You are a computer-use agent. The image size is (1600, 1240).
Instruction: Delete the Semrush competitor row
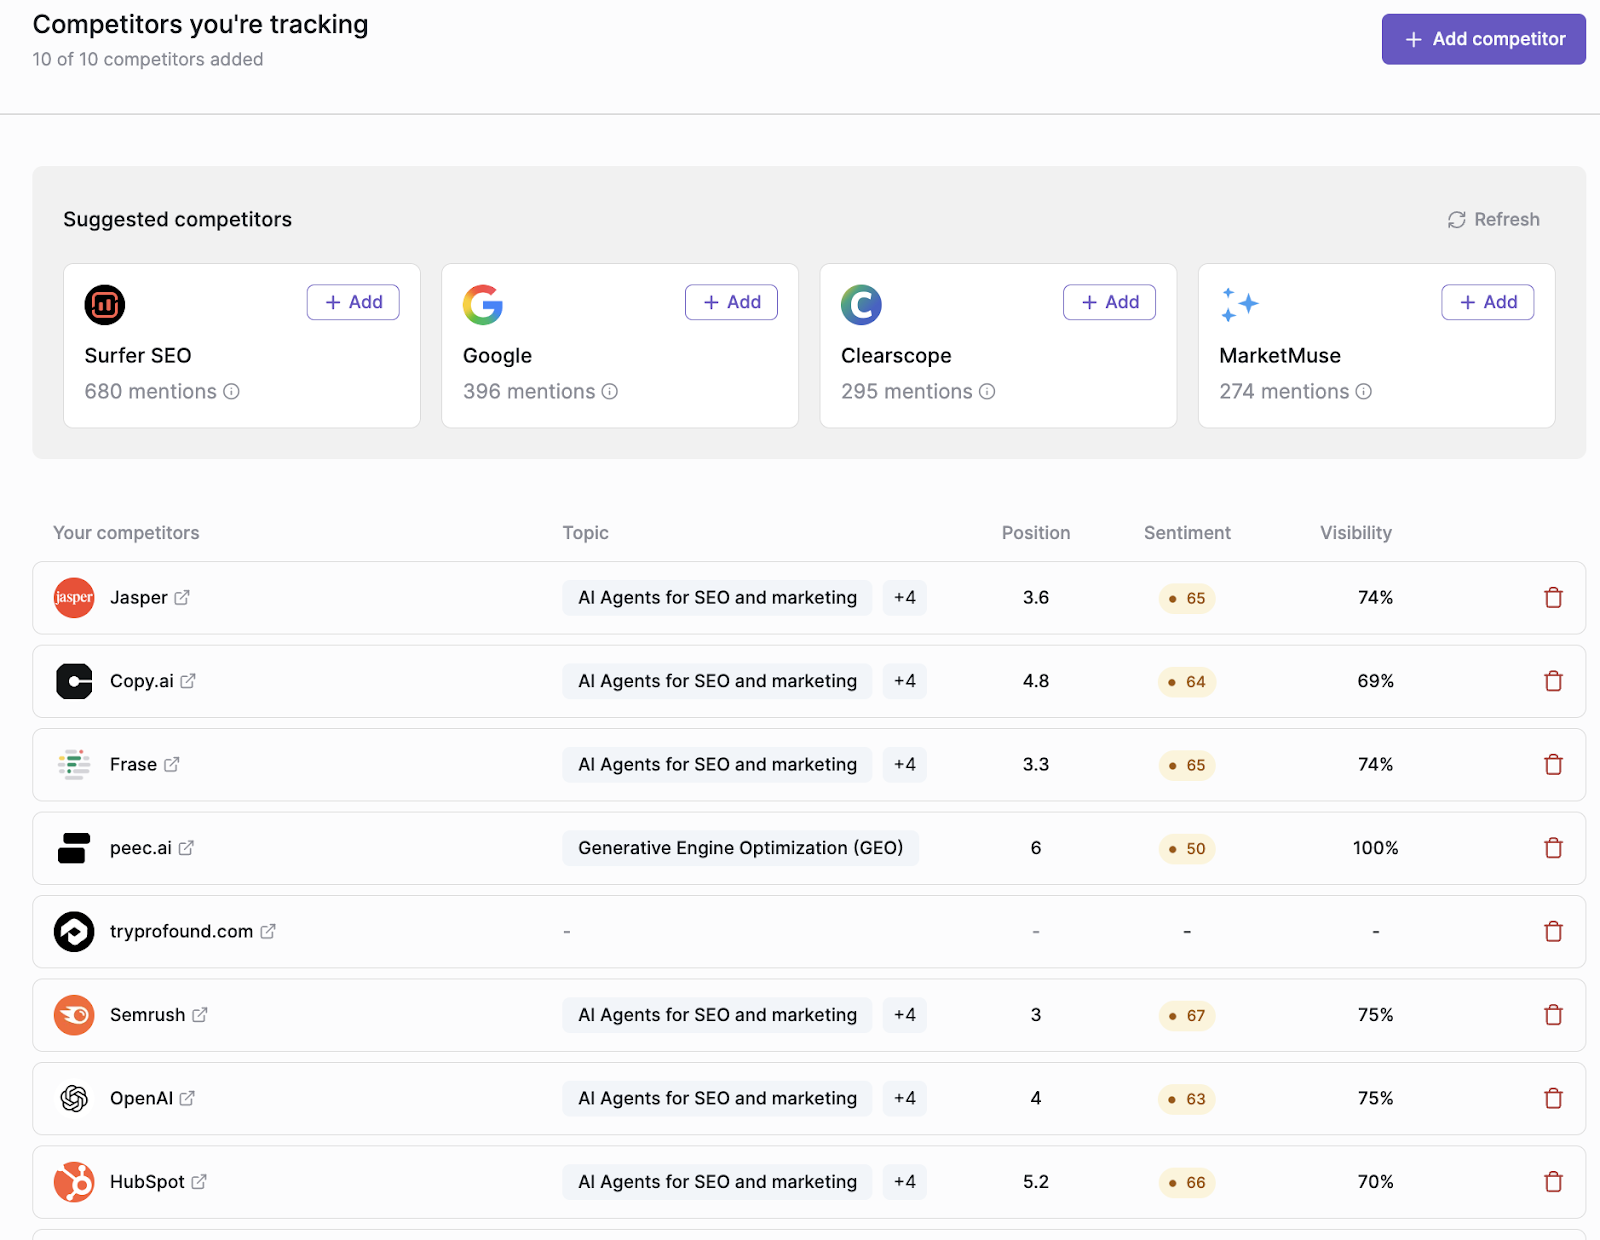1553,1015
